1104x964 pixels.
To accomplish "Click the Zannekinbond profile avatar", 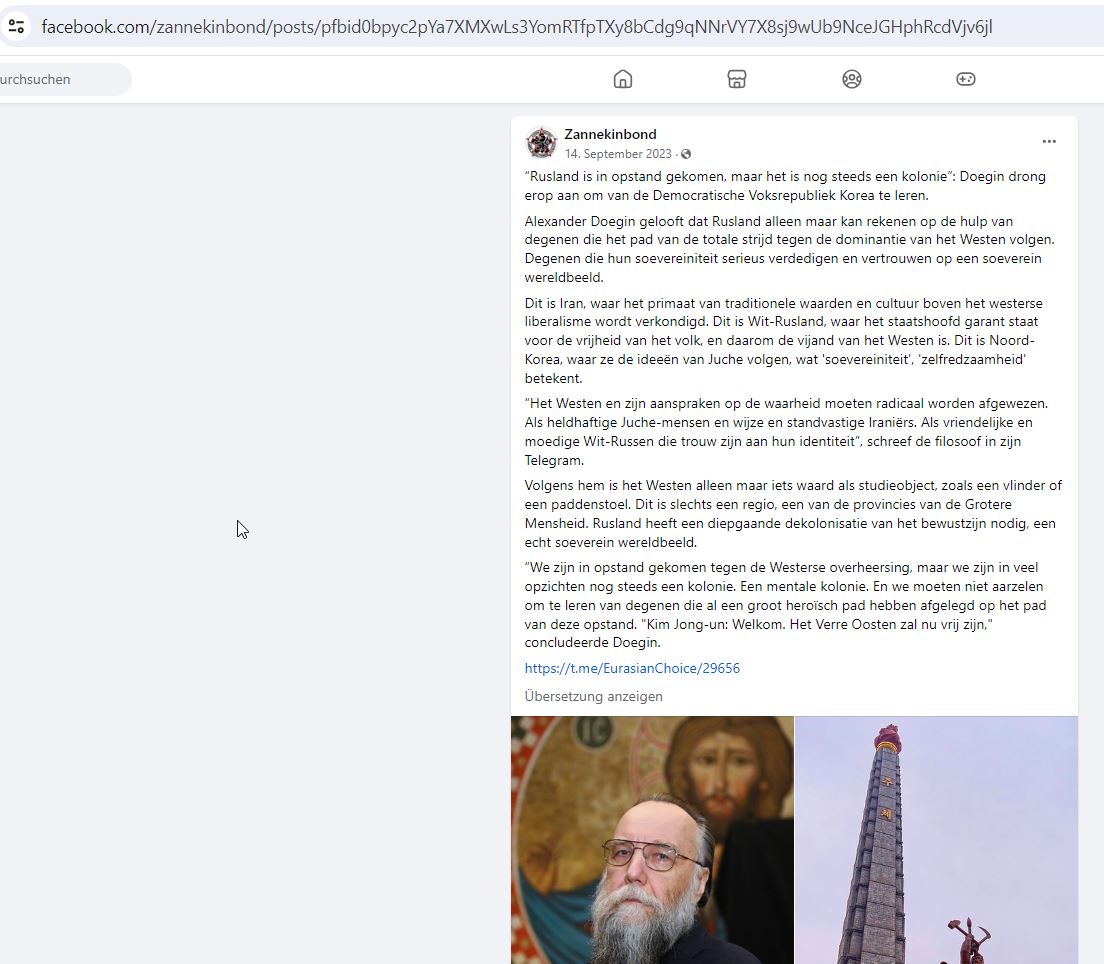I will 541,143.
